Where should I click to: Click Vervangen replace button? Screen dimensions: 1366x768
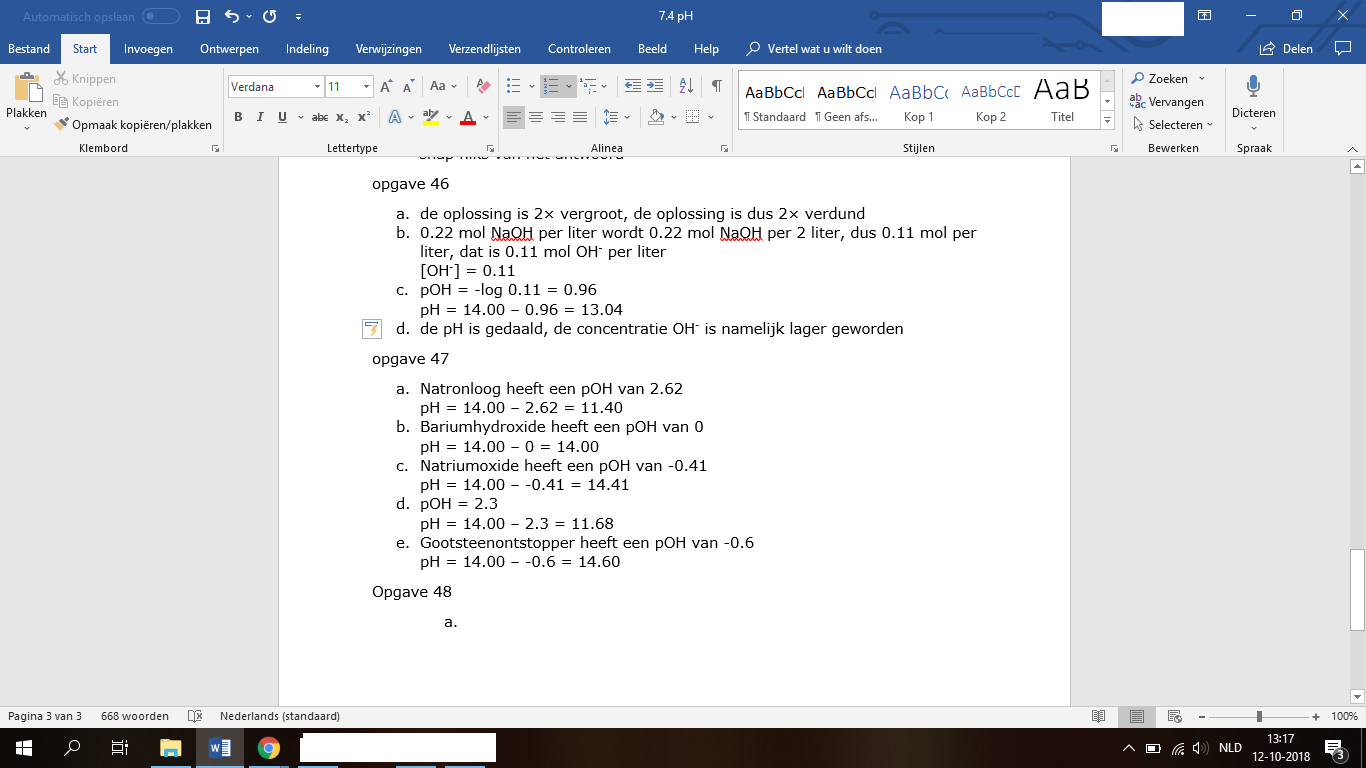(x=1167, y=102)
